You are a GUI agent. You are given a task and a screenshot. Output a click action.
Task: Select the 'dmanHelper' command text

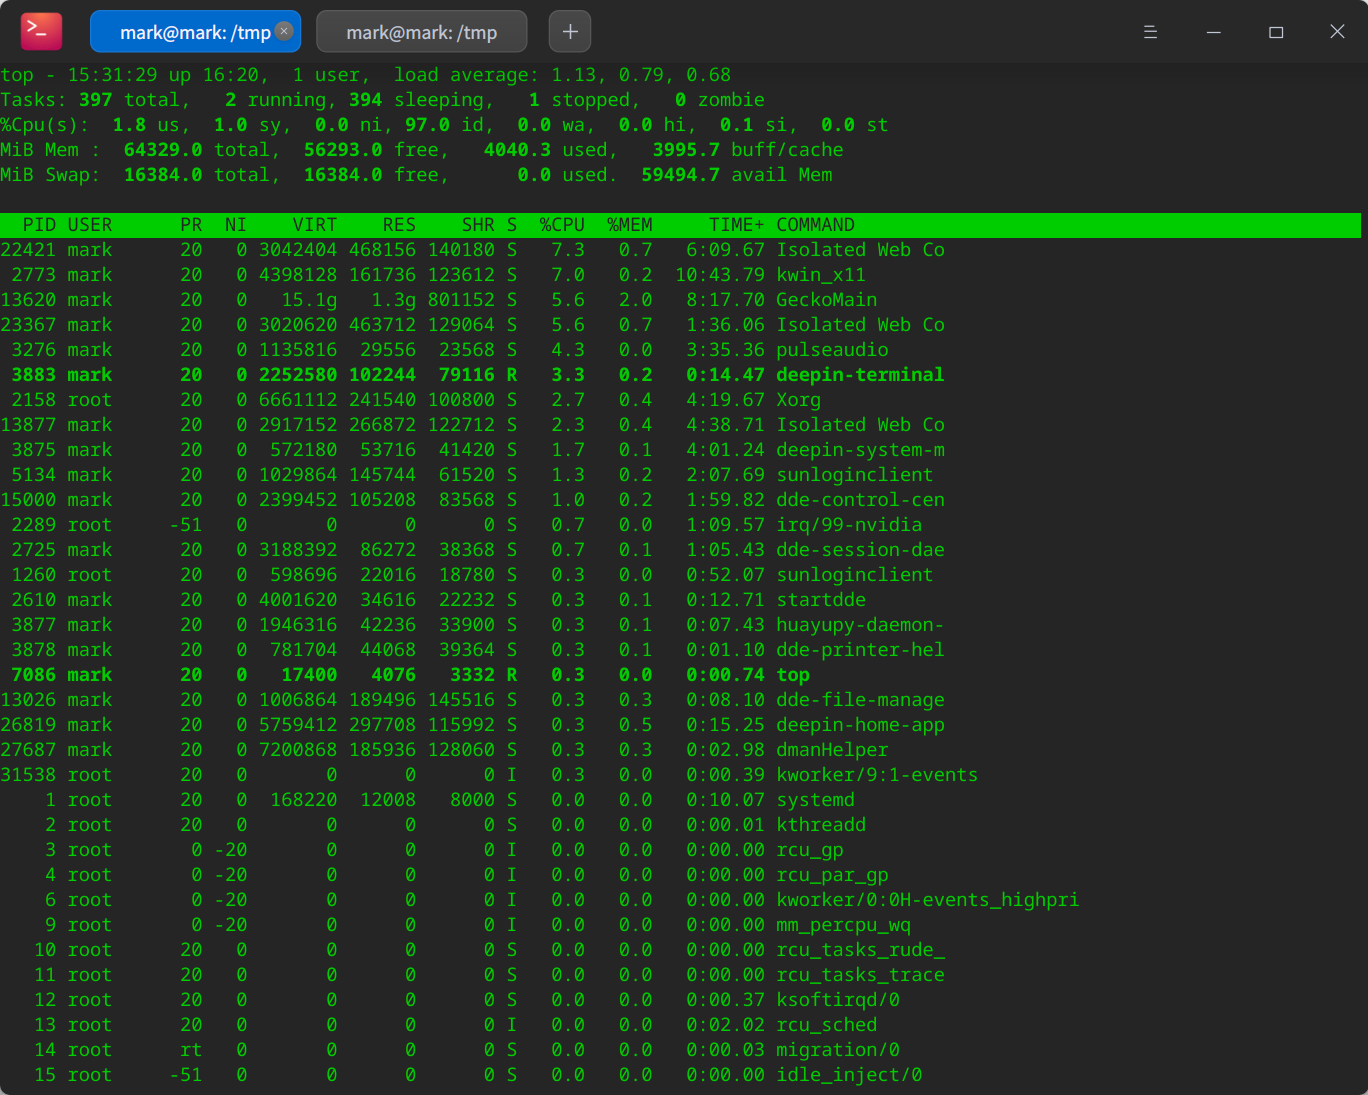tap(832, 750)
